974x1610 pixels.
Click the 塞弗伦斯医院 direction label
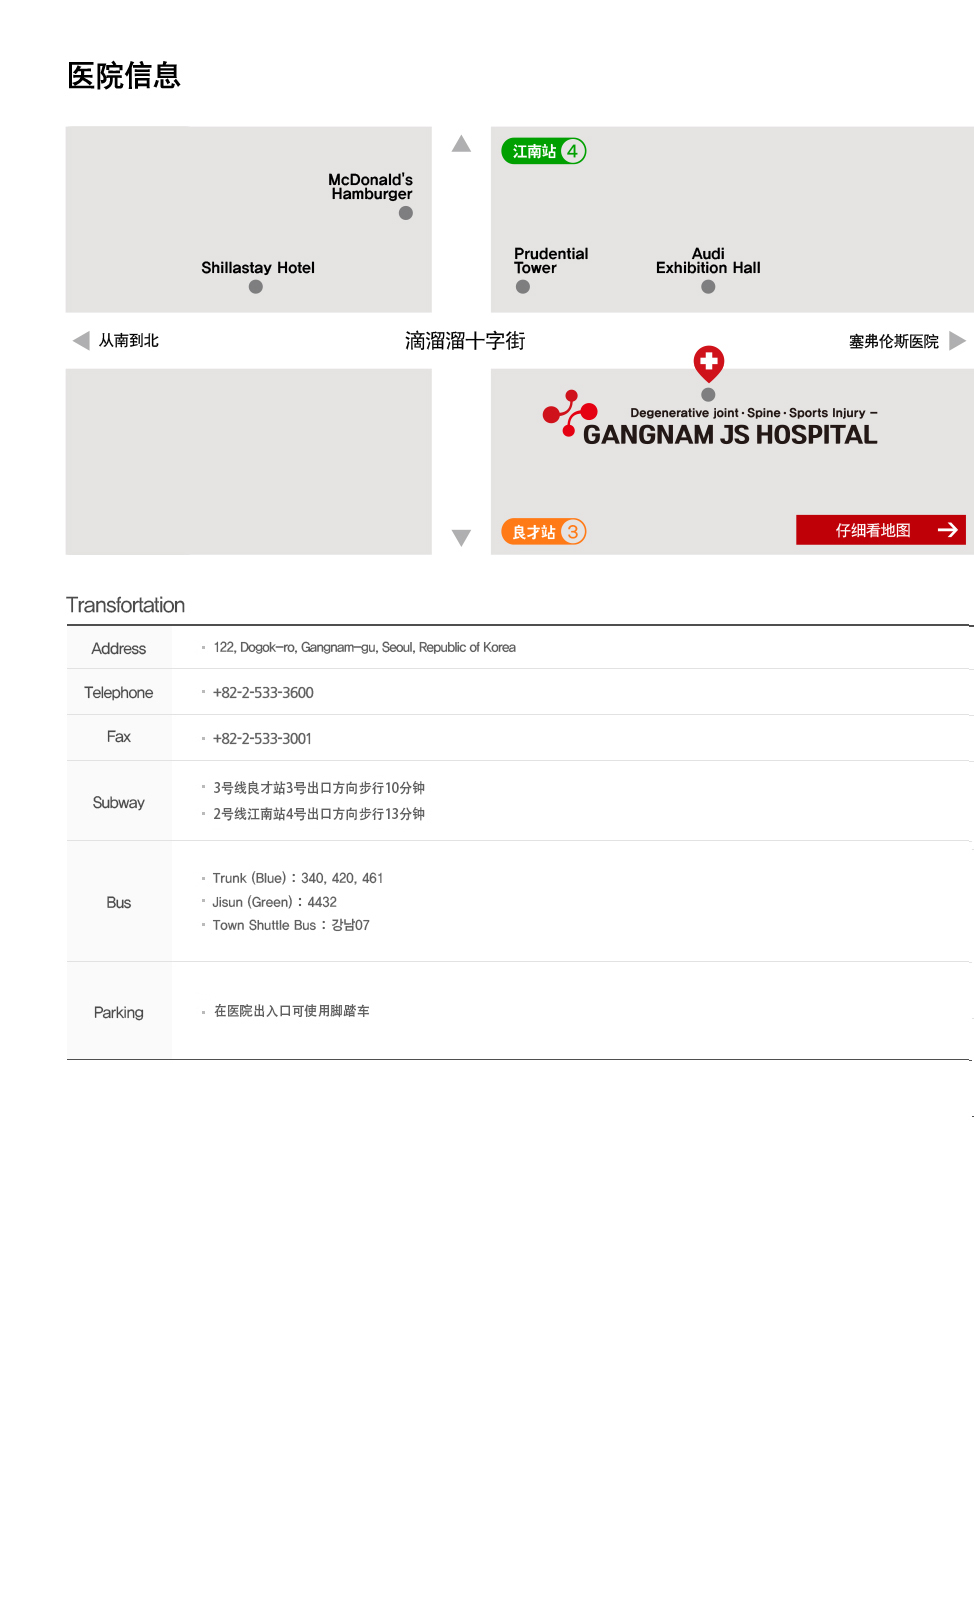tap(894, 342)
